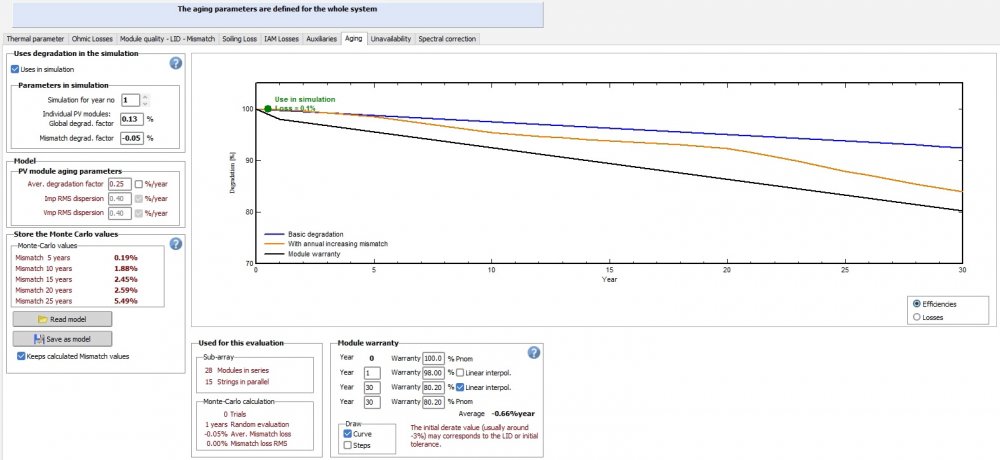Image resolution: width=1000 pixels, height=460 pixels.
Task: Uncheck 'Uses in simulation' checkbox
Action: (15, 69)
